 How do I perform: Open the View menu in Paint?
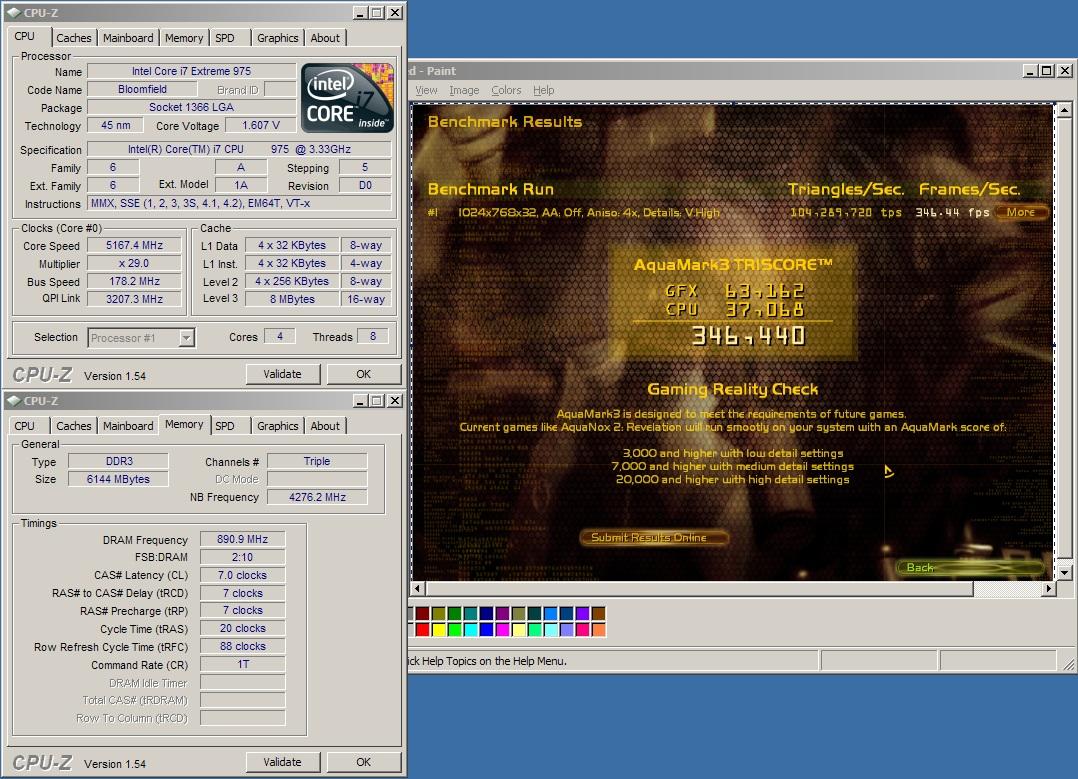[426, 90]
